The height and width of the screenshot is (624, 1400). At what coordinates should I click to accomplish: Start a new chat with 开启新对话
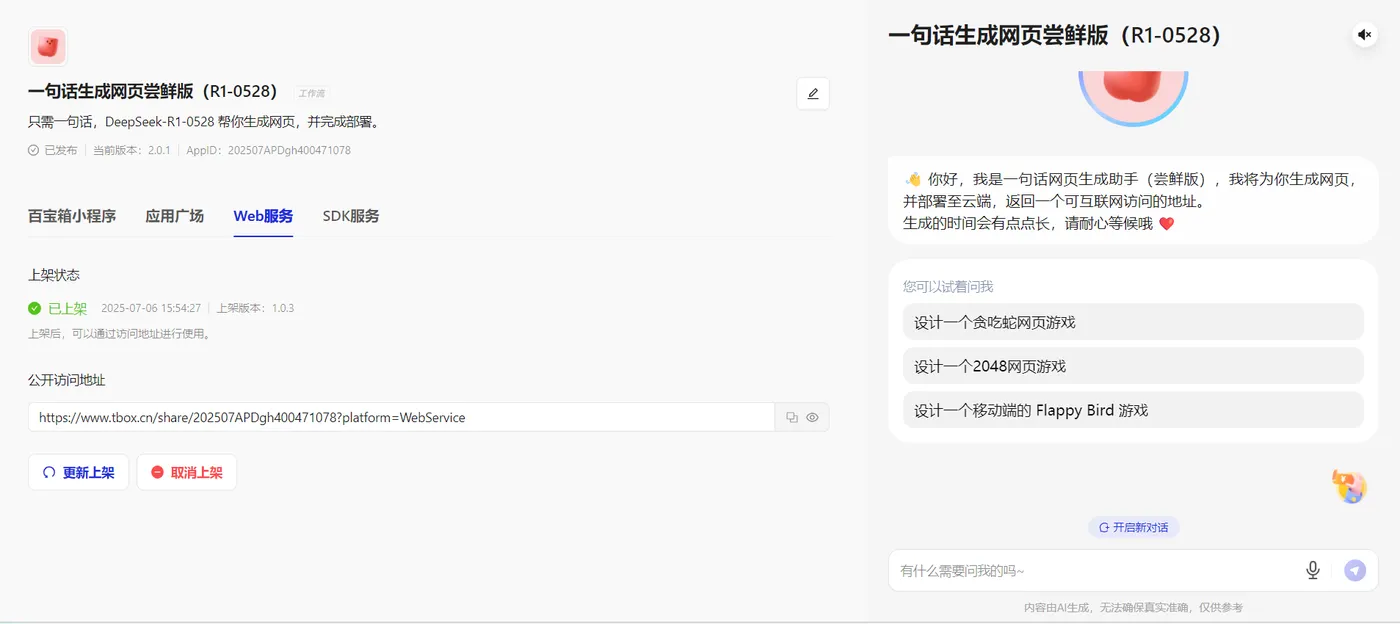[1133, 527]
